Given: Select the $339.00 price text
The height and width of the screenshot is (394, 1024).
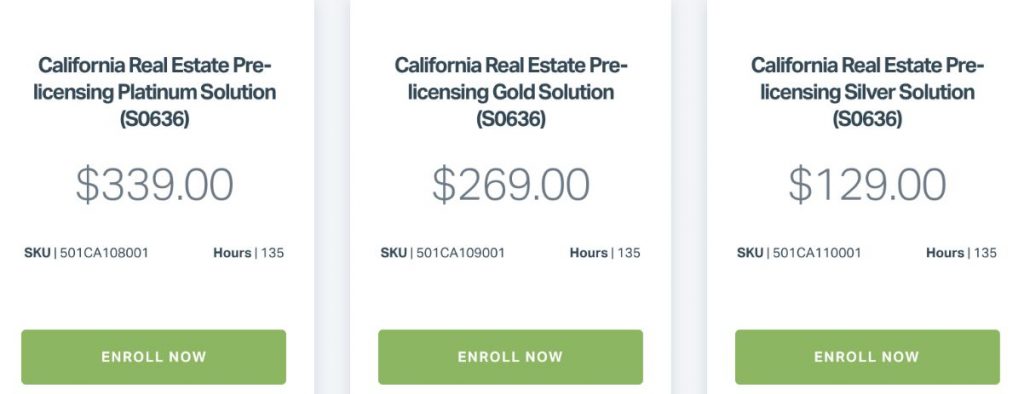Looking at the screenshot, I should point(154,185).
